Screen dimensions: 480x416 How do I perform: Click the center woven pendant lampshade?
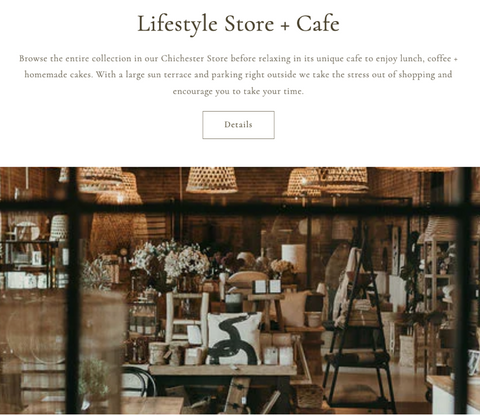(212, 180)
